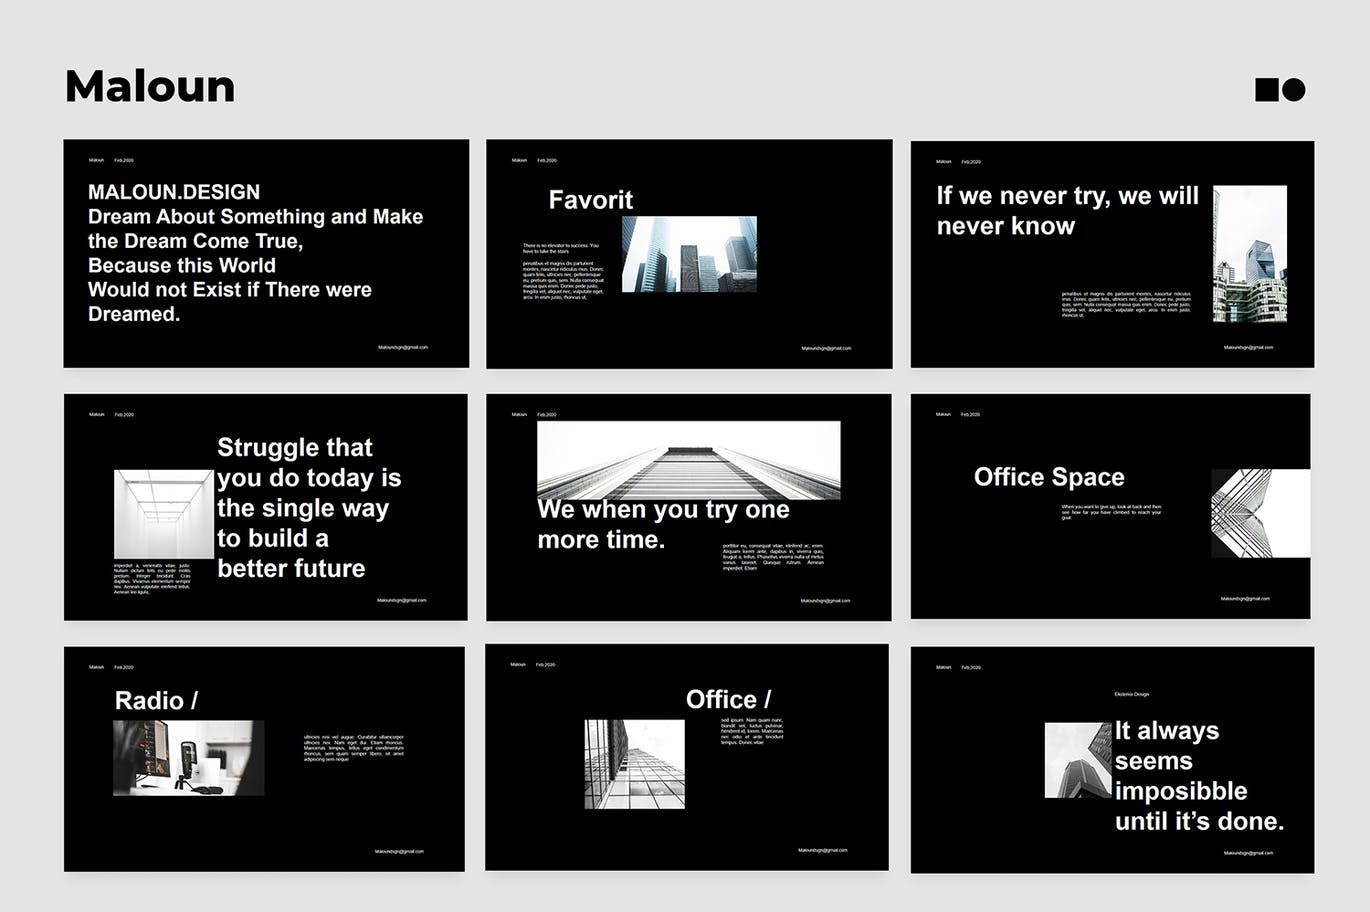Select the building photo beside 'It always seems'

1077,760
